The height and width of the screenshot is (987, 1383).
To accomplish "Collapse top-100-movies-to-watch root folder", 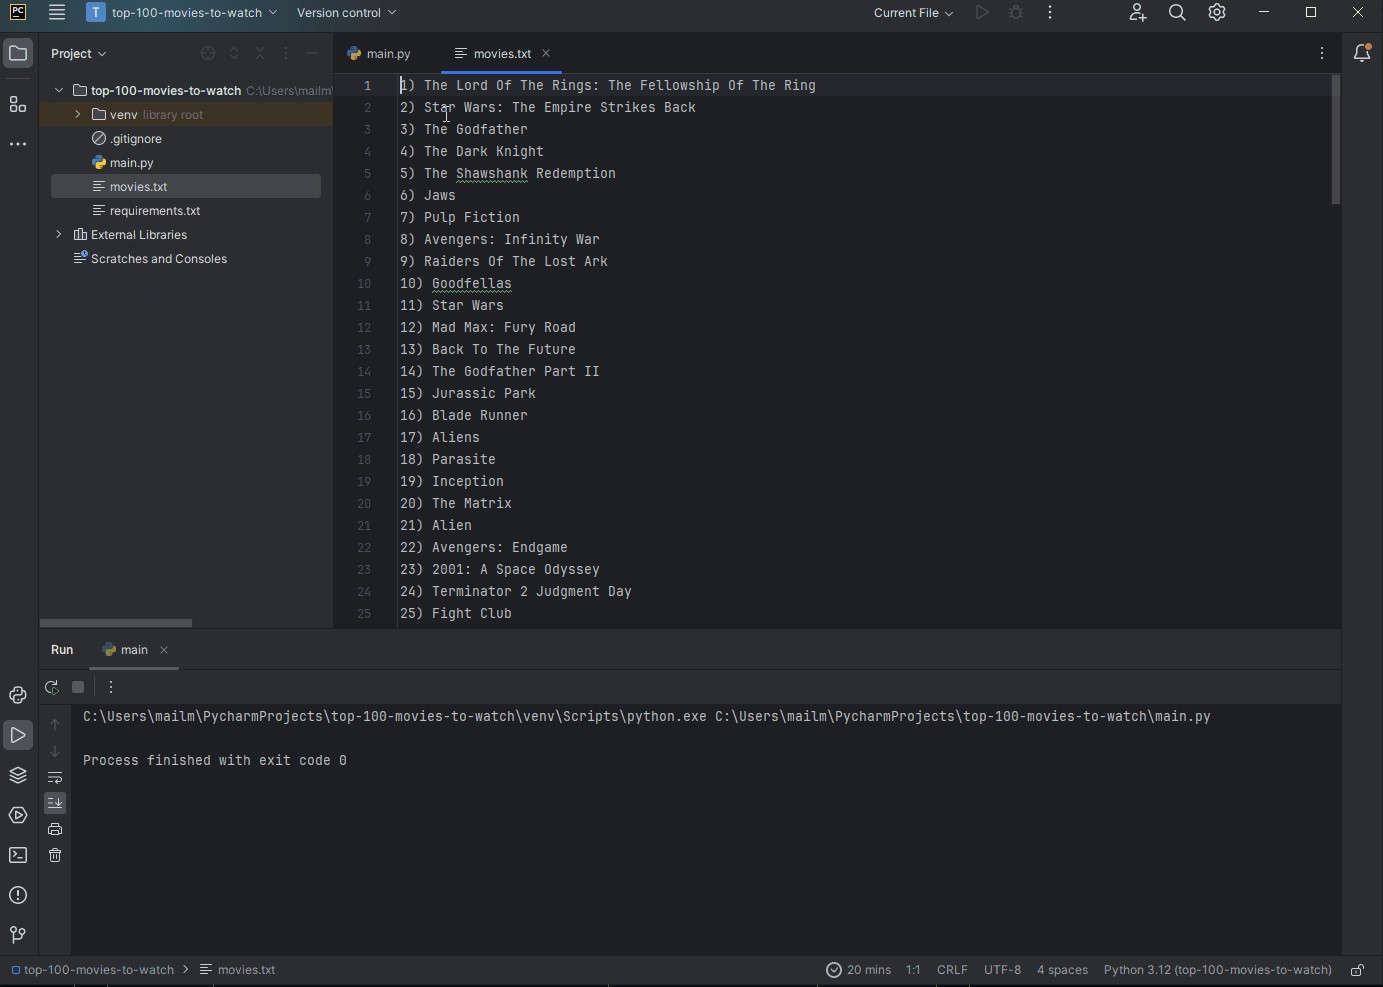I will (59, 91).
